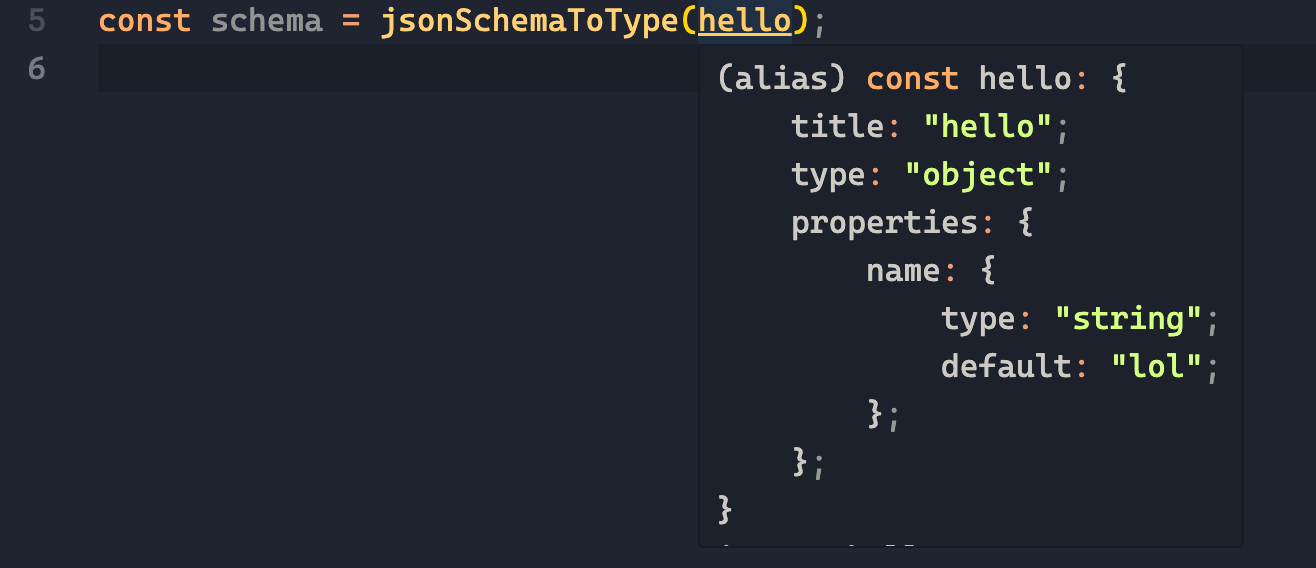This screenshot has width=1316, height=568.
Task: Click the properties key in the tooltip
Action: (885, 223)
